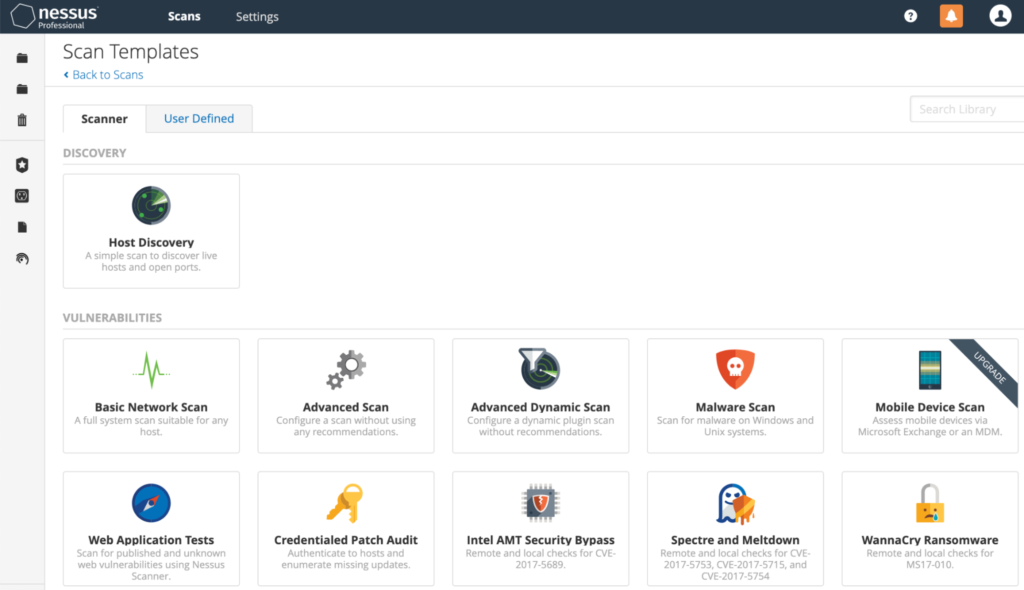
Task: Click 'Remote and local checks for MS17-010' text
Action: point(930,559)
